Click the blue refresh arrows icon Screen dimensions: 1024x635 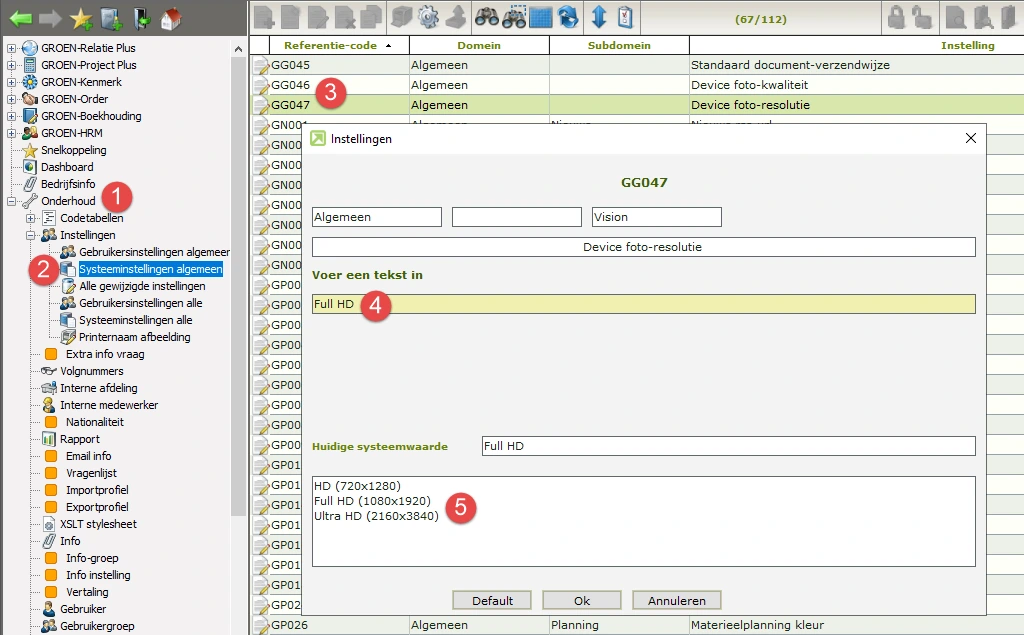pyautogui.click(x=568, y=17)
